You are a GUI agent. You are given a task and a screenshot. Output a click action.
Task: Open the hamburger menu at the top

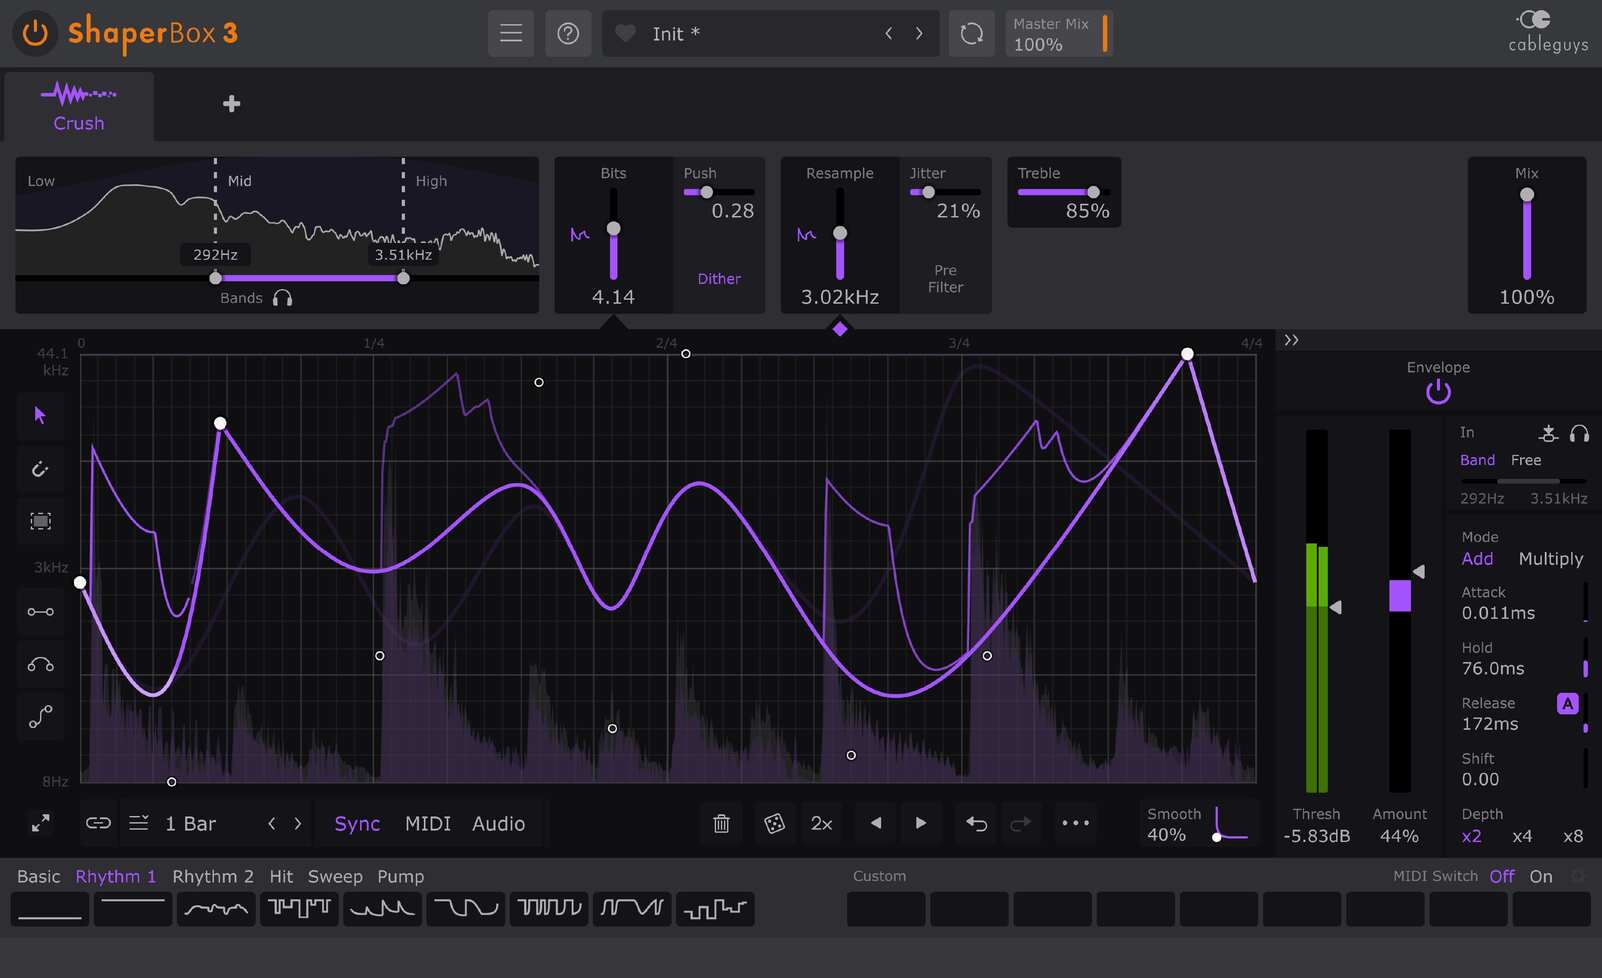tap(511, 33)
